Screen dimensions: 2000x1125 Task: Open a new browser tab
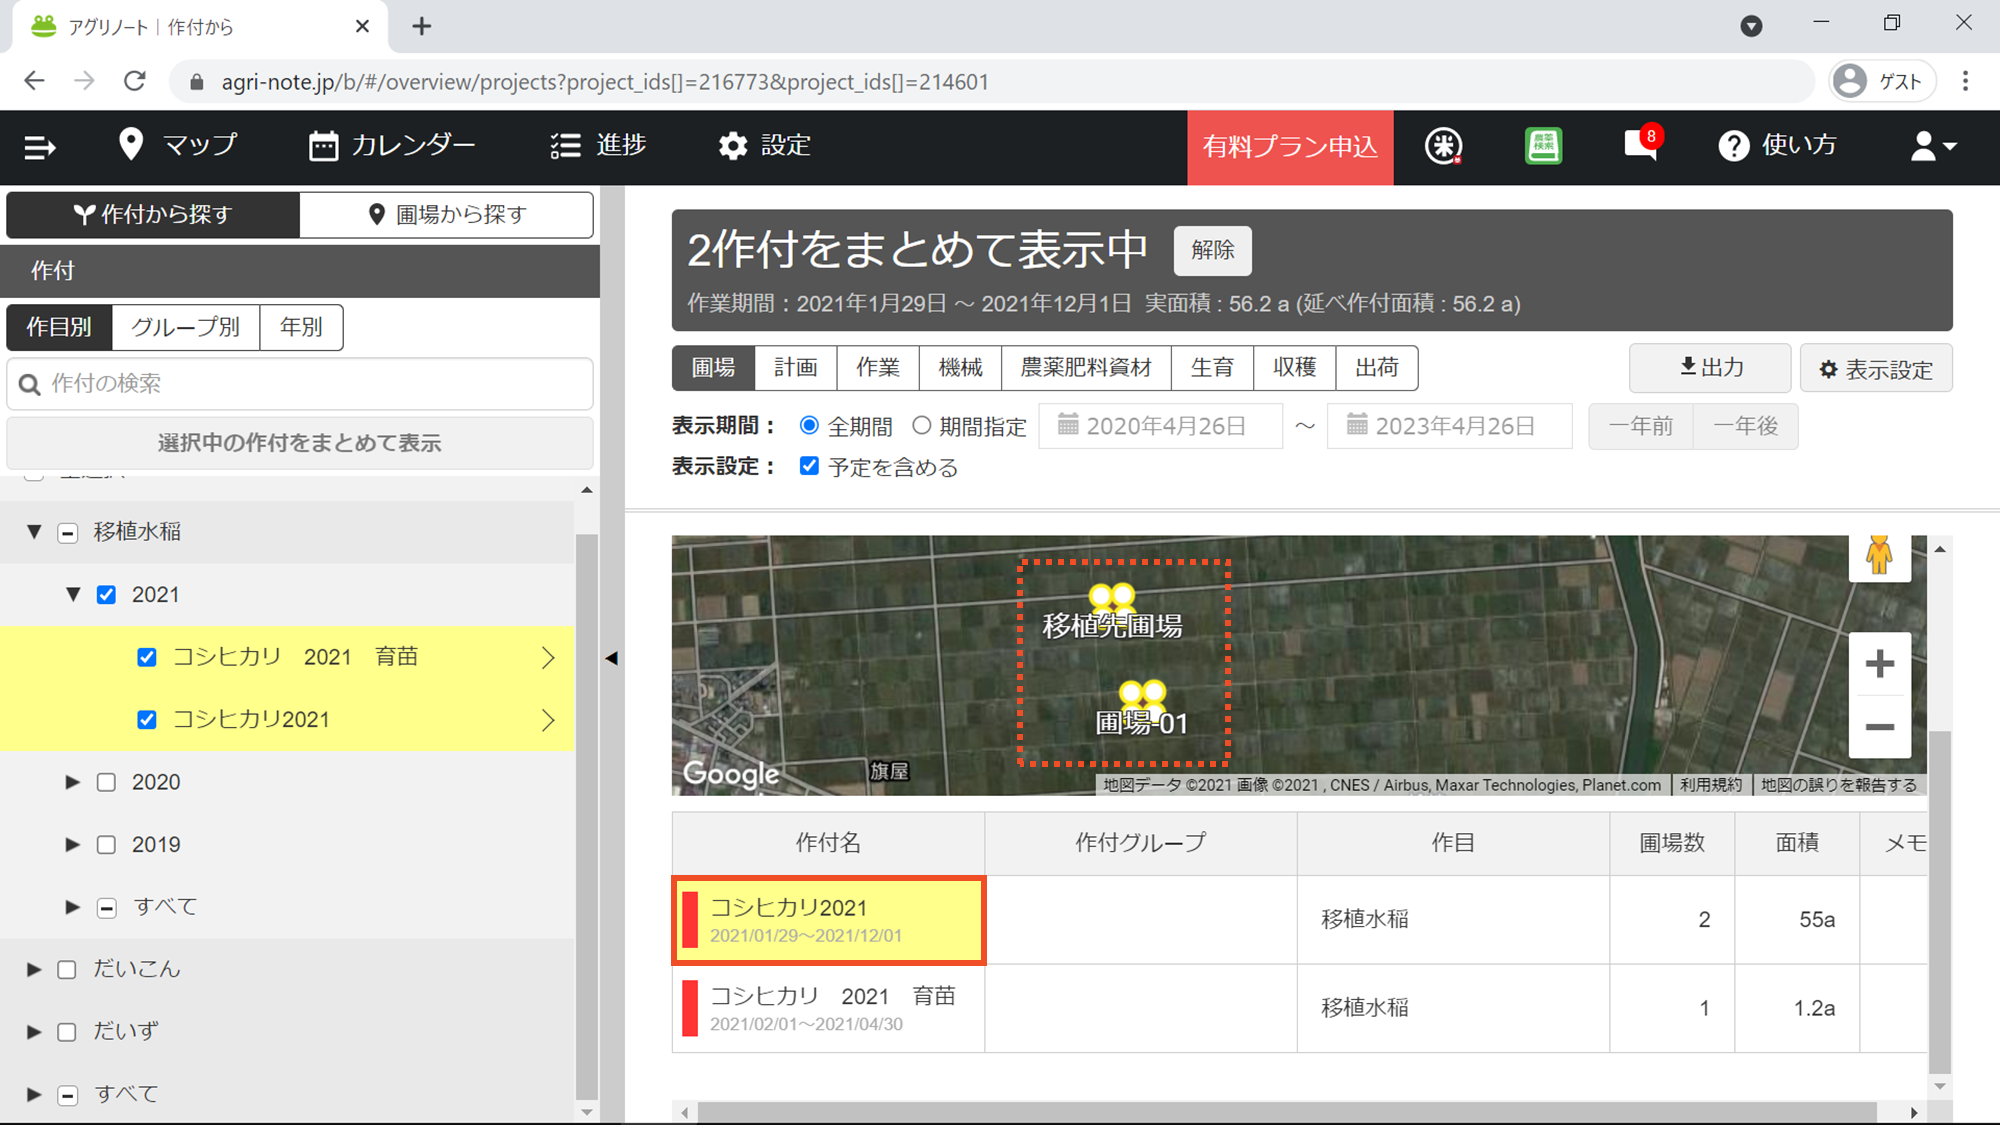click(x=422, y=26)
